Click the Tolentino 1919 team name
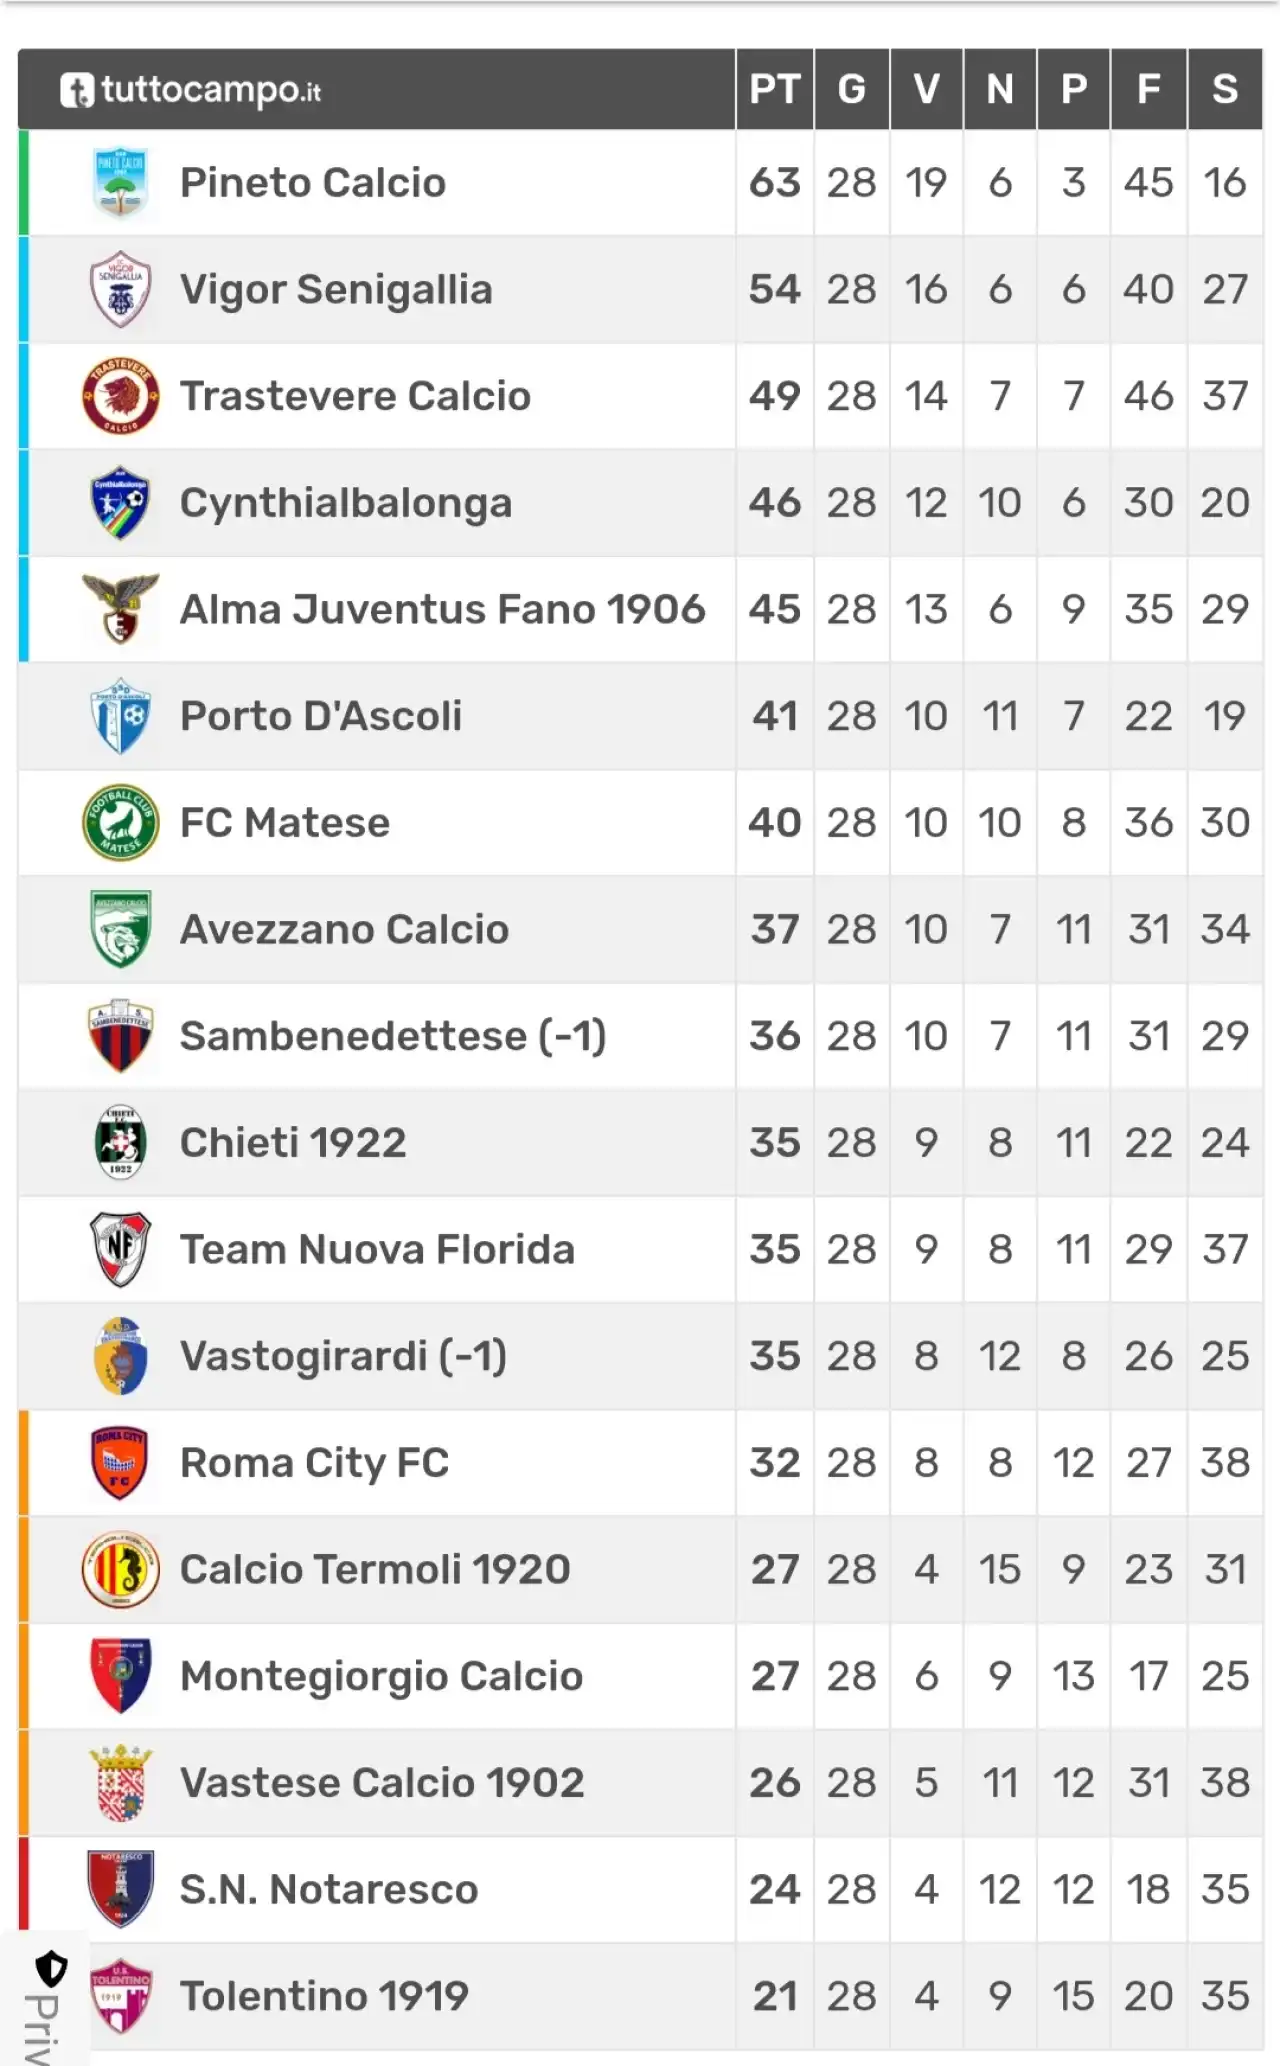This screenshot has height=2066, width=1280. click(324, 1996)
